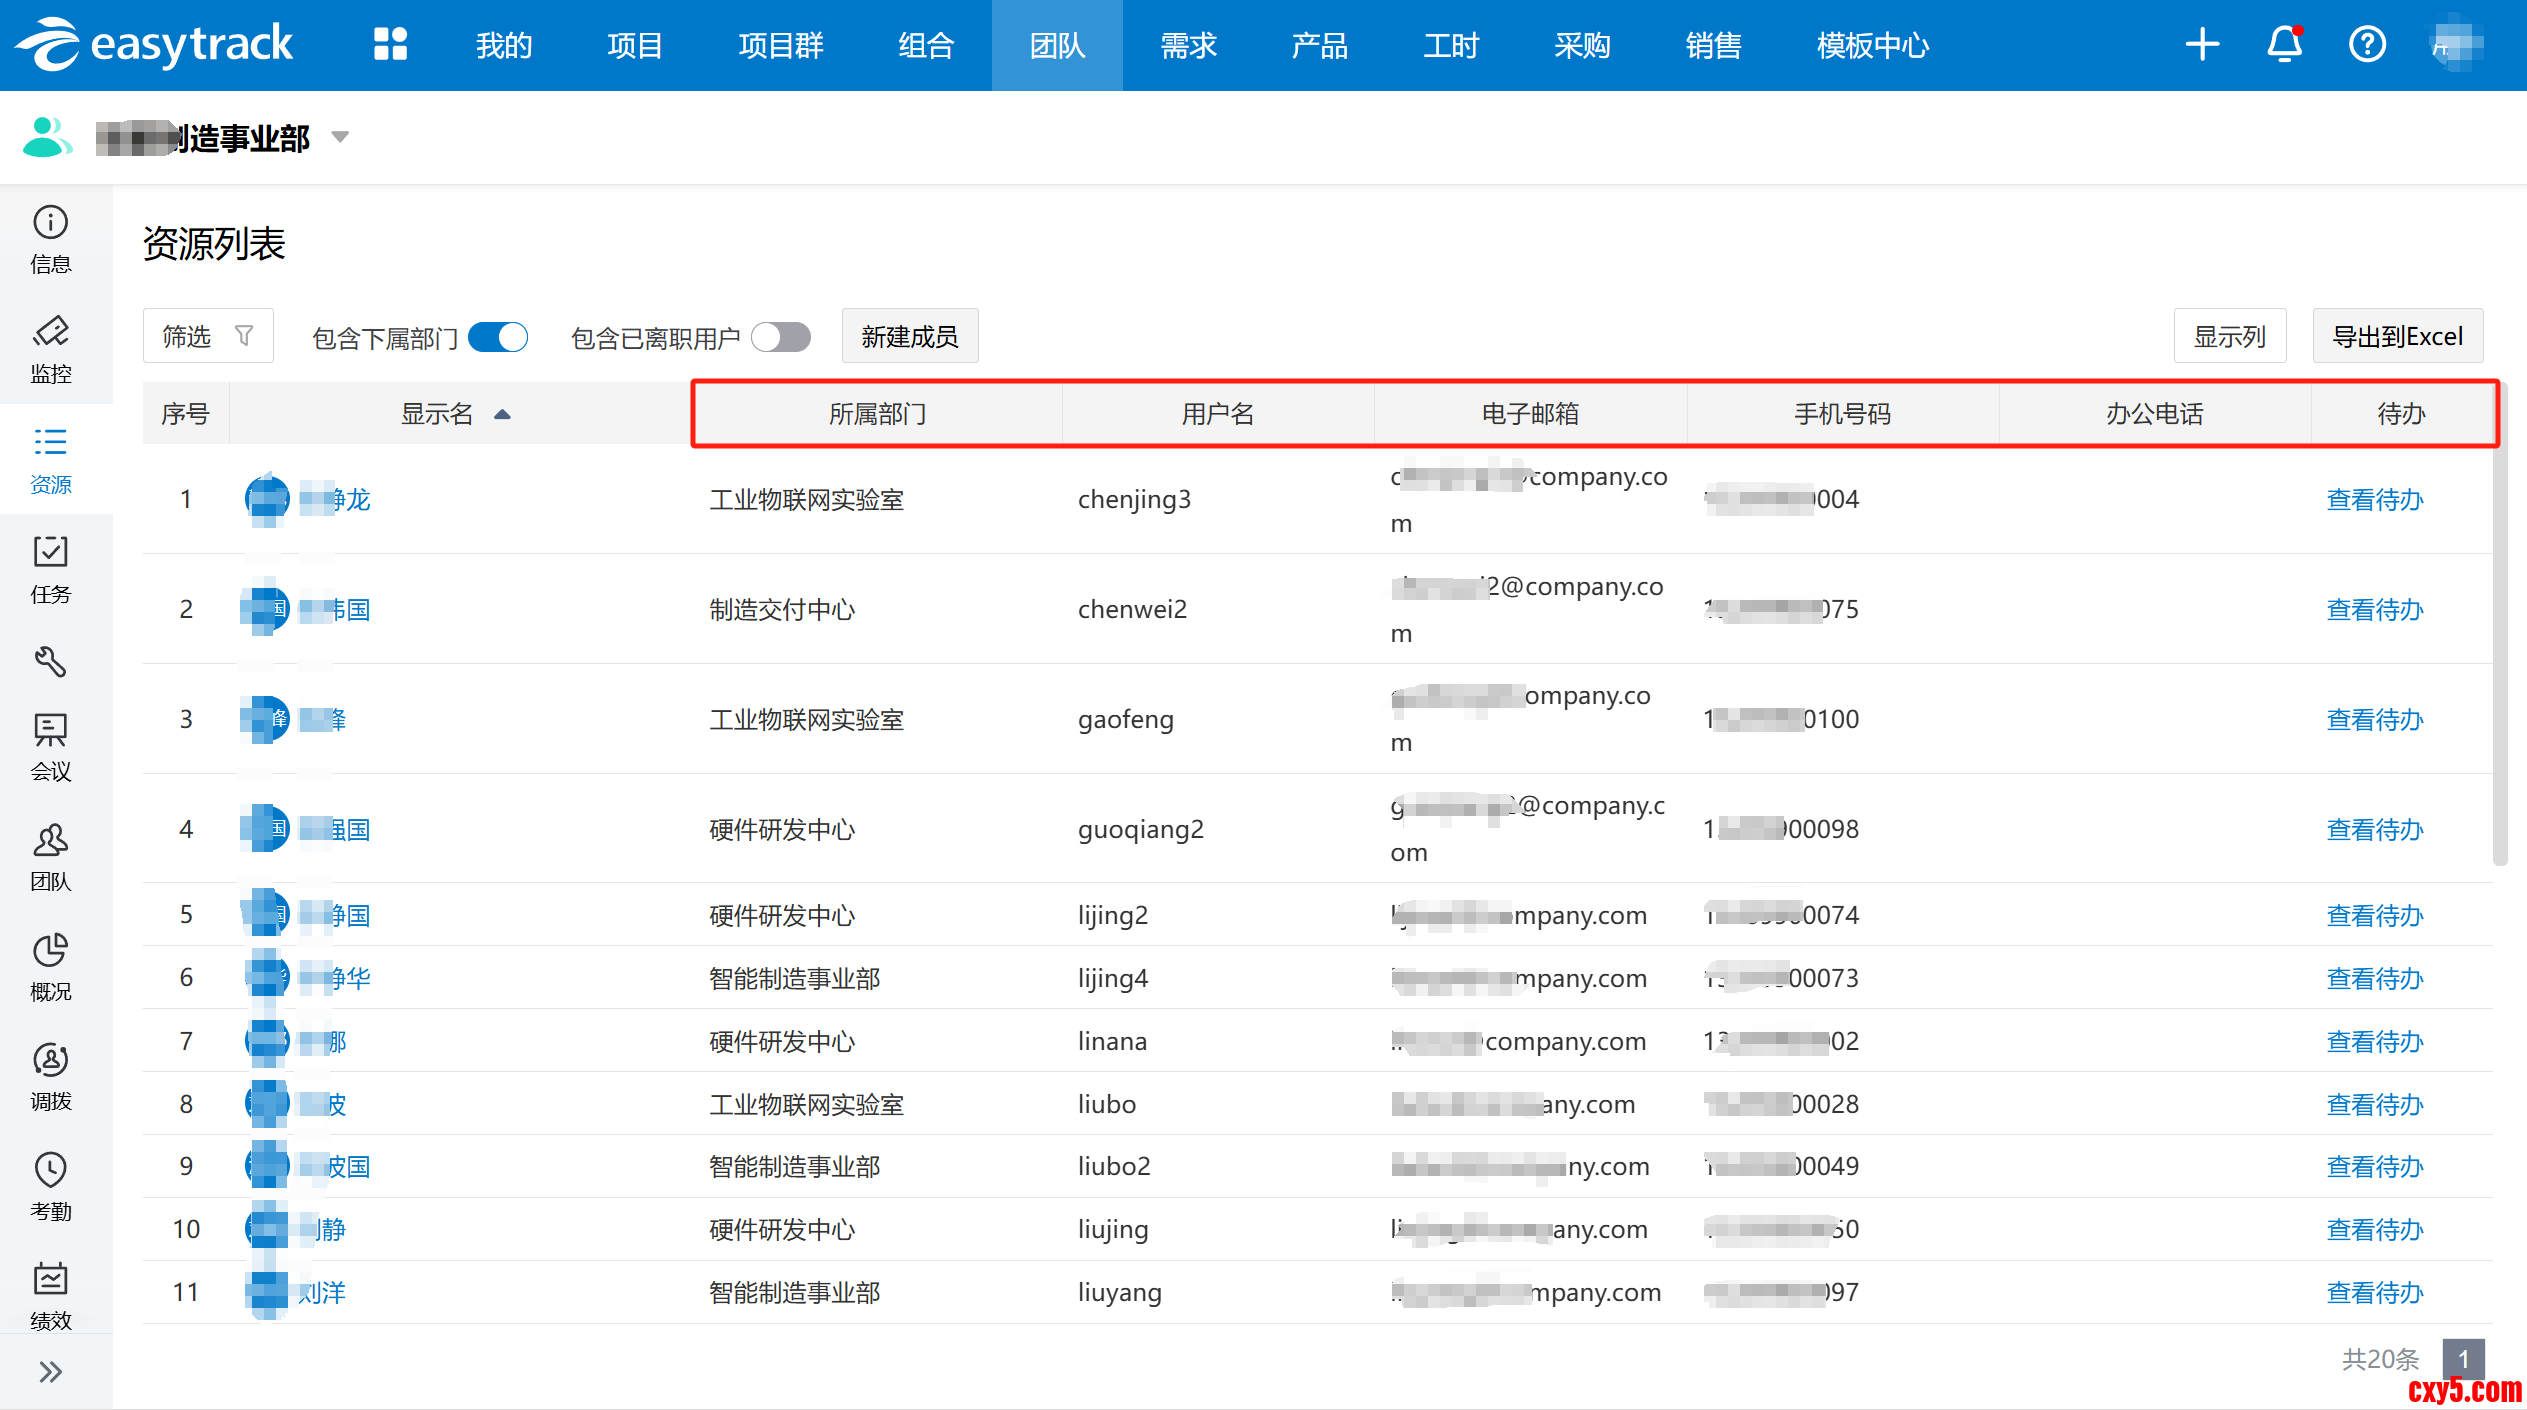This screenshot has width=2527, height=1410.
Task: Open the app grid launcher icon
Action: [390, 45]
